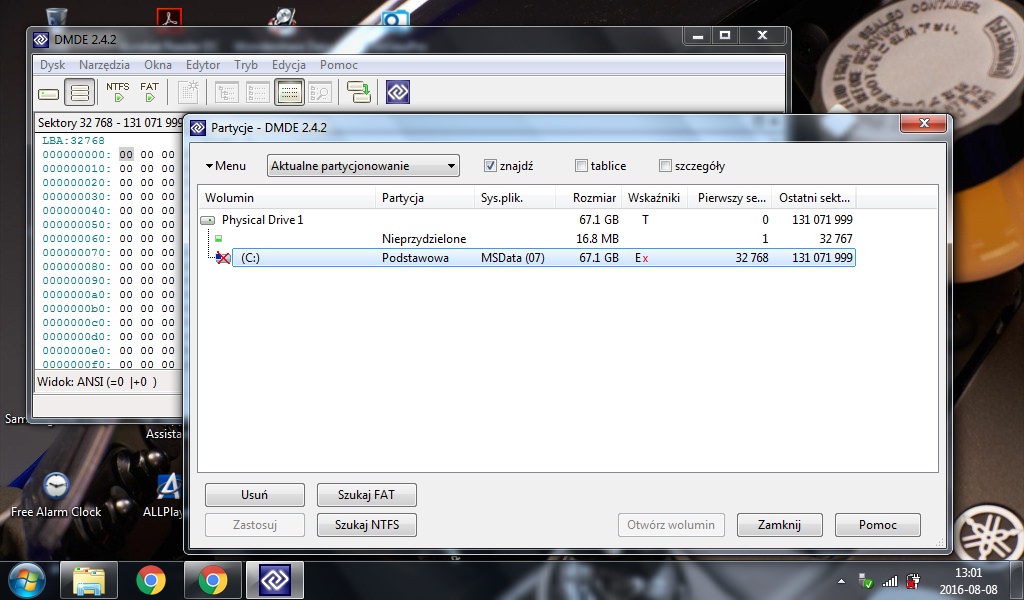Click the select drive icon in DMDE toolbar
Image resolution: width=1024 pixels, height=600 pixels.
[48, 94]
